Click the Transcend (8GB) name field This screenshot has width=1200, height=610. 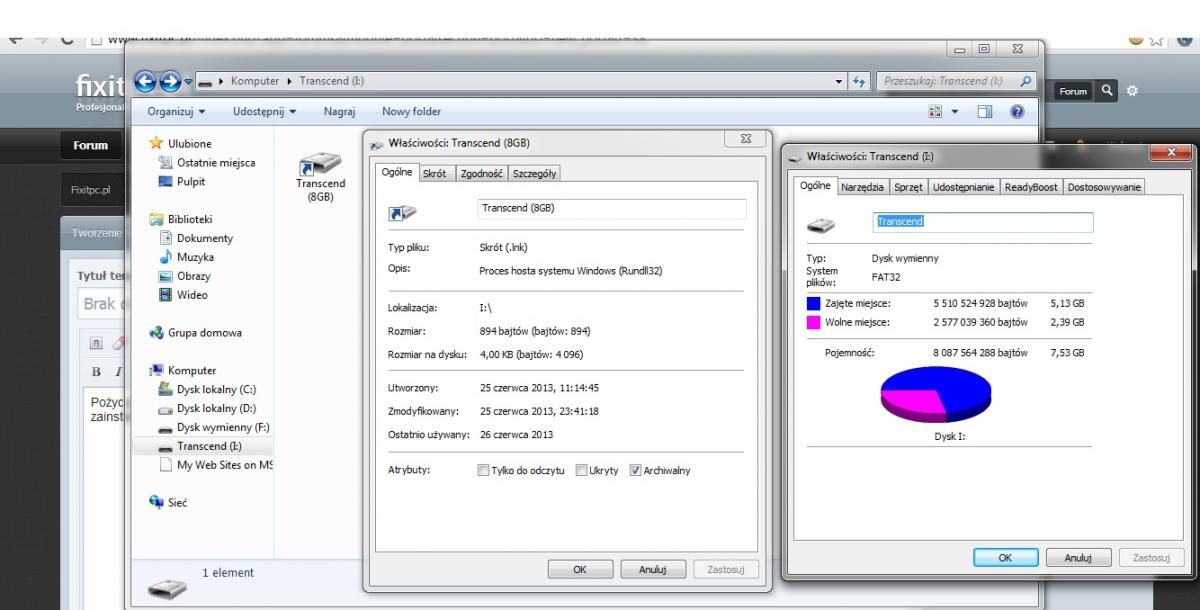(x=611, y=208)
